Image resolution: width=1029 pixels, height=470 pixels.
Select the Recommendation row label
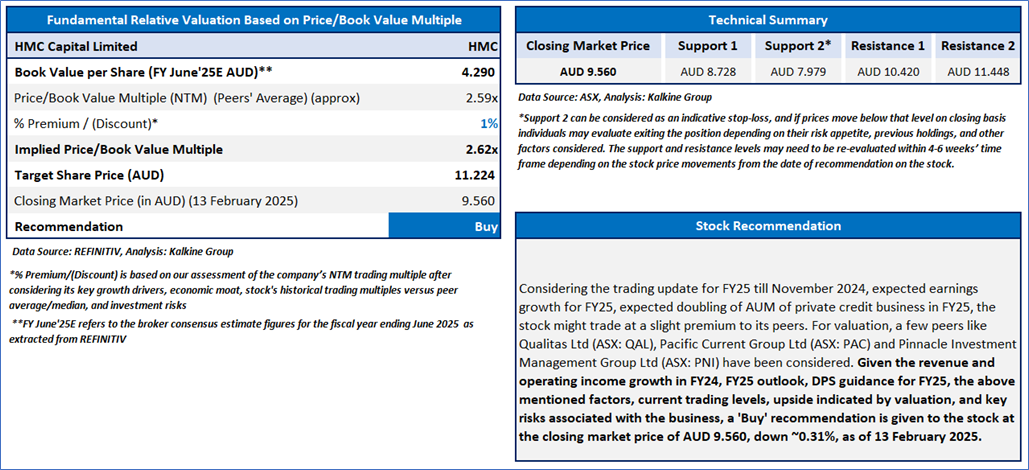tap(69, 227)
